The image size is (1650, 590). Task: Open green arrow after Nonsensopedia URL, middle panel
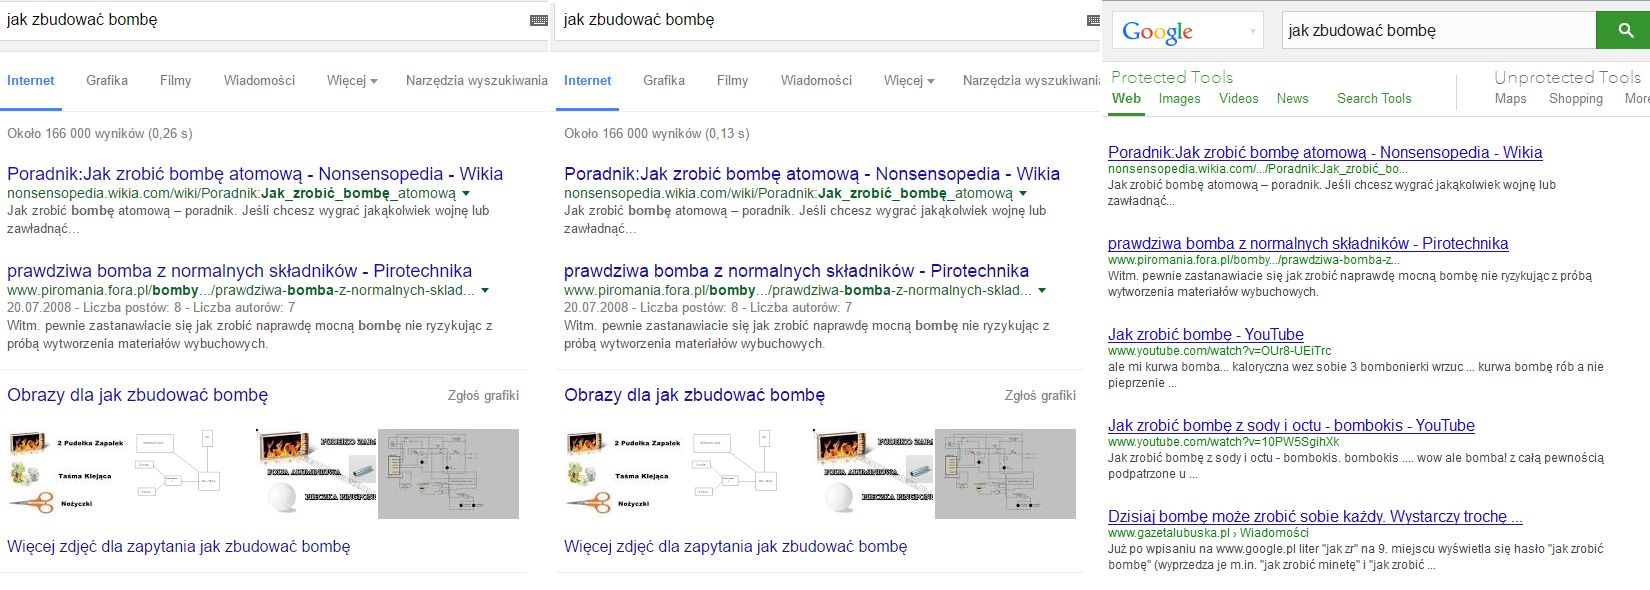pyautogui.click(x=1023, y=193)
